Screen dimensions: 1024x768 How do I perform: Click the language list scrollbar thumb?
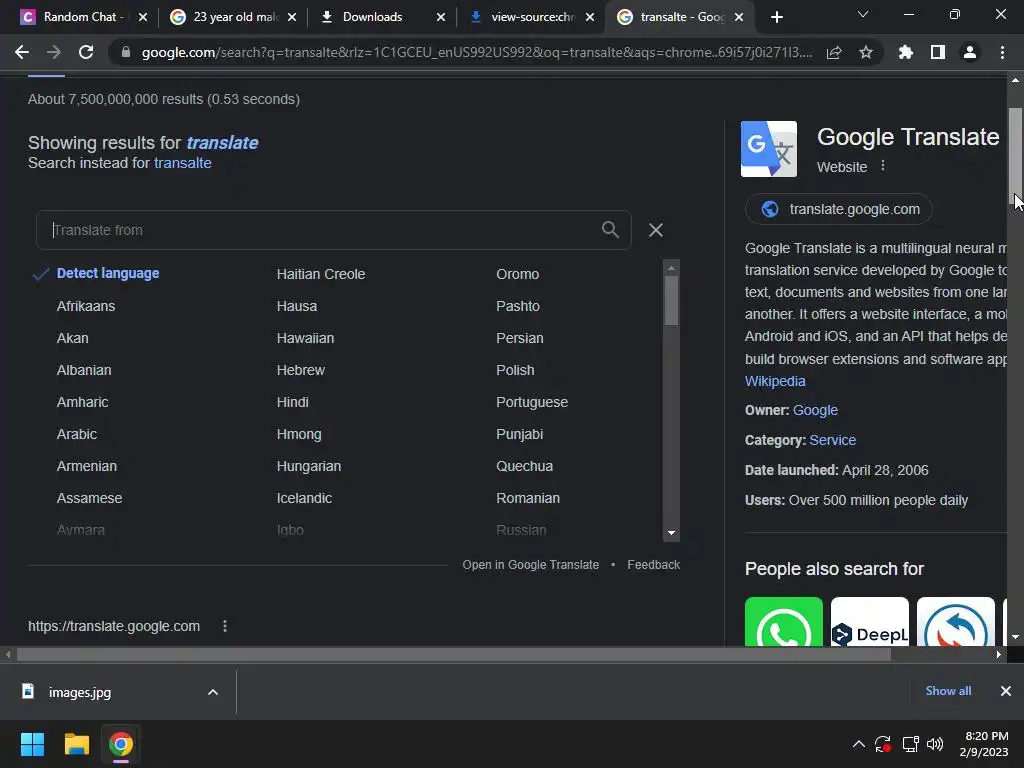pyautogui.click(x=671, y=300)
